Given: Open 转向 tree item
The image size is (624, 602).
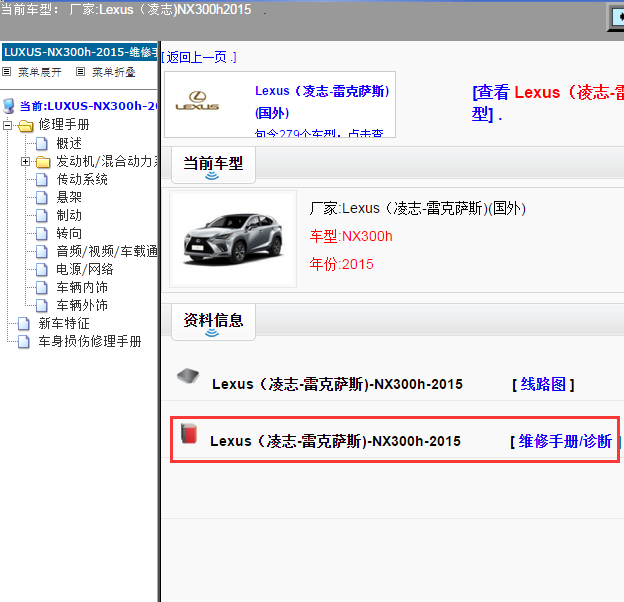Looking at the screenshot, I should coord(69,234).
